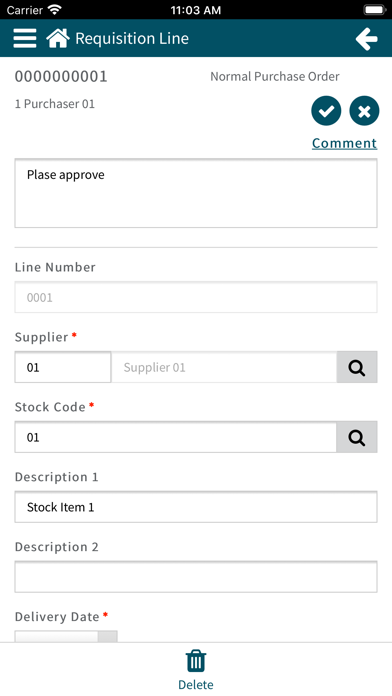
Task: Edit Description 1 'Stock Item 1' field
Action: pos(196,507)
